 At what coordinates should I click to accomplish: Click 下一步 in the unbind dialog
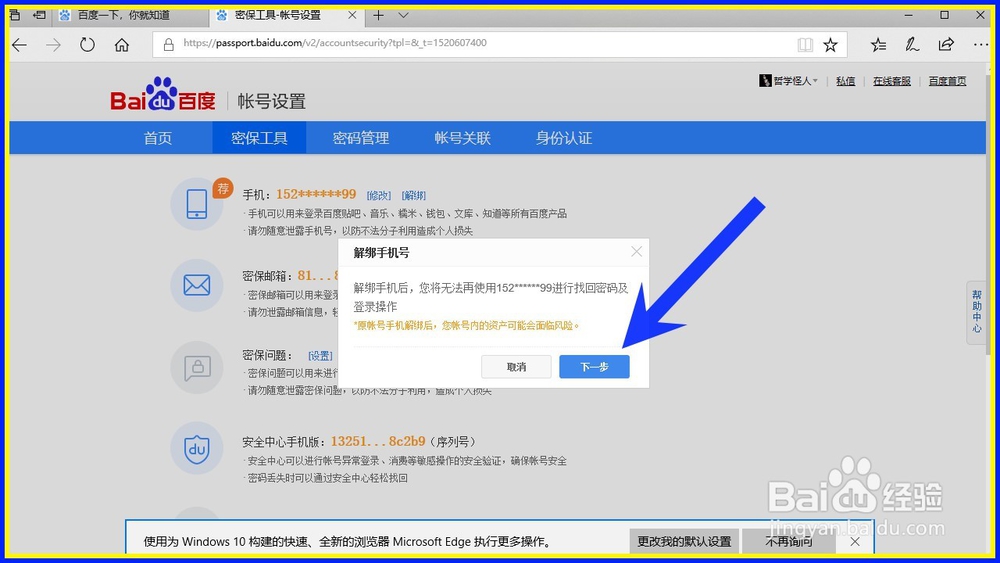click(594, 367)
